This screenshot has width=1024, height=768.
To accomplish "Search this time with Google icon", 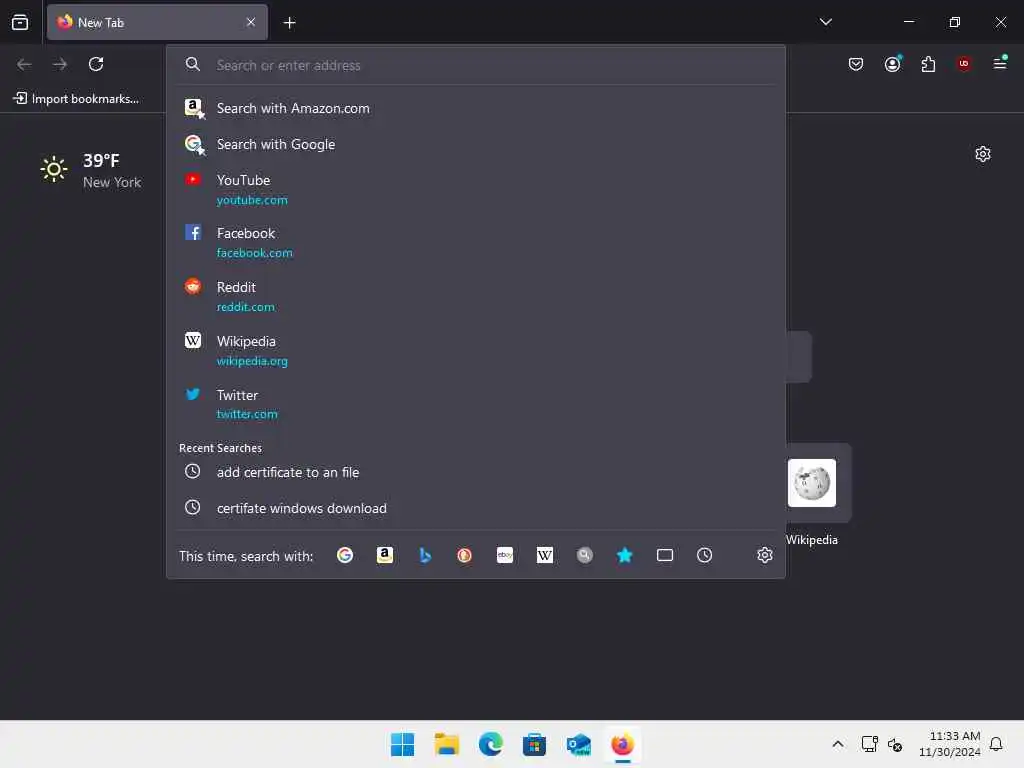I will point(345,555).
